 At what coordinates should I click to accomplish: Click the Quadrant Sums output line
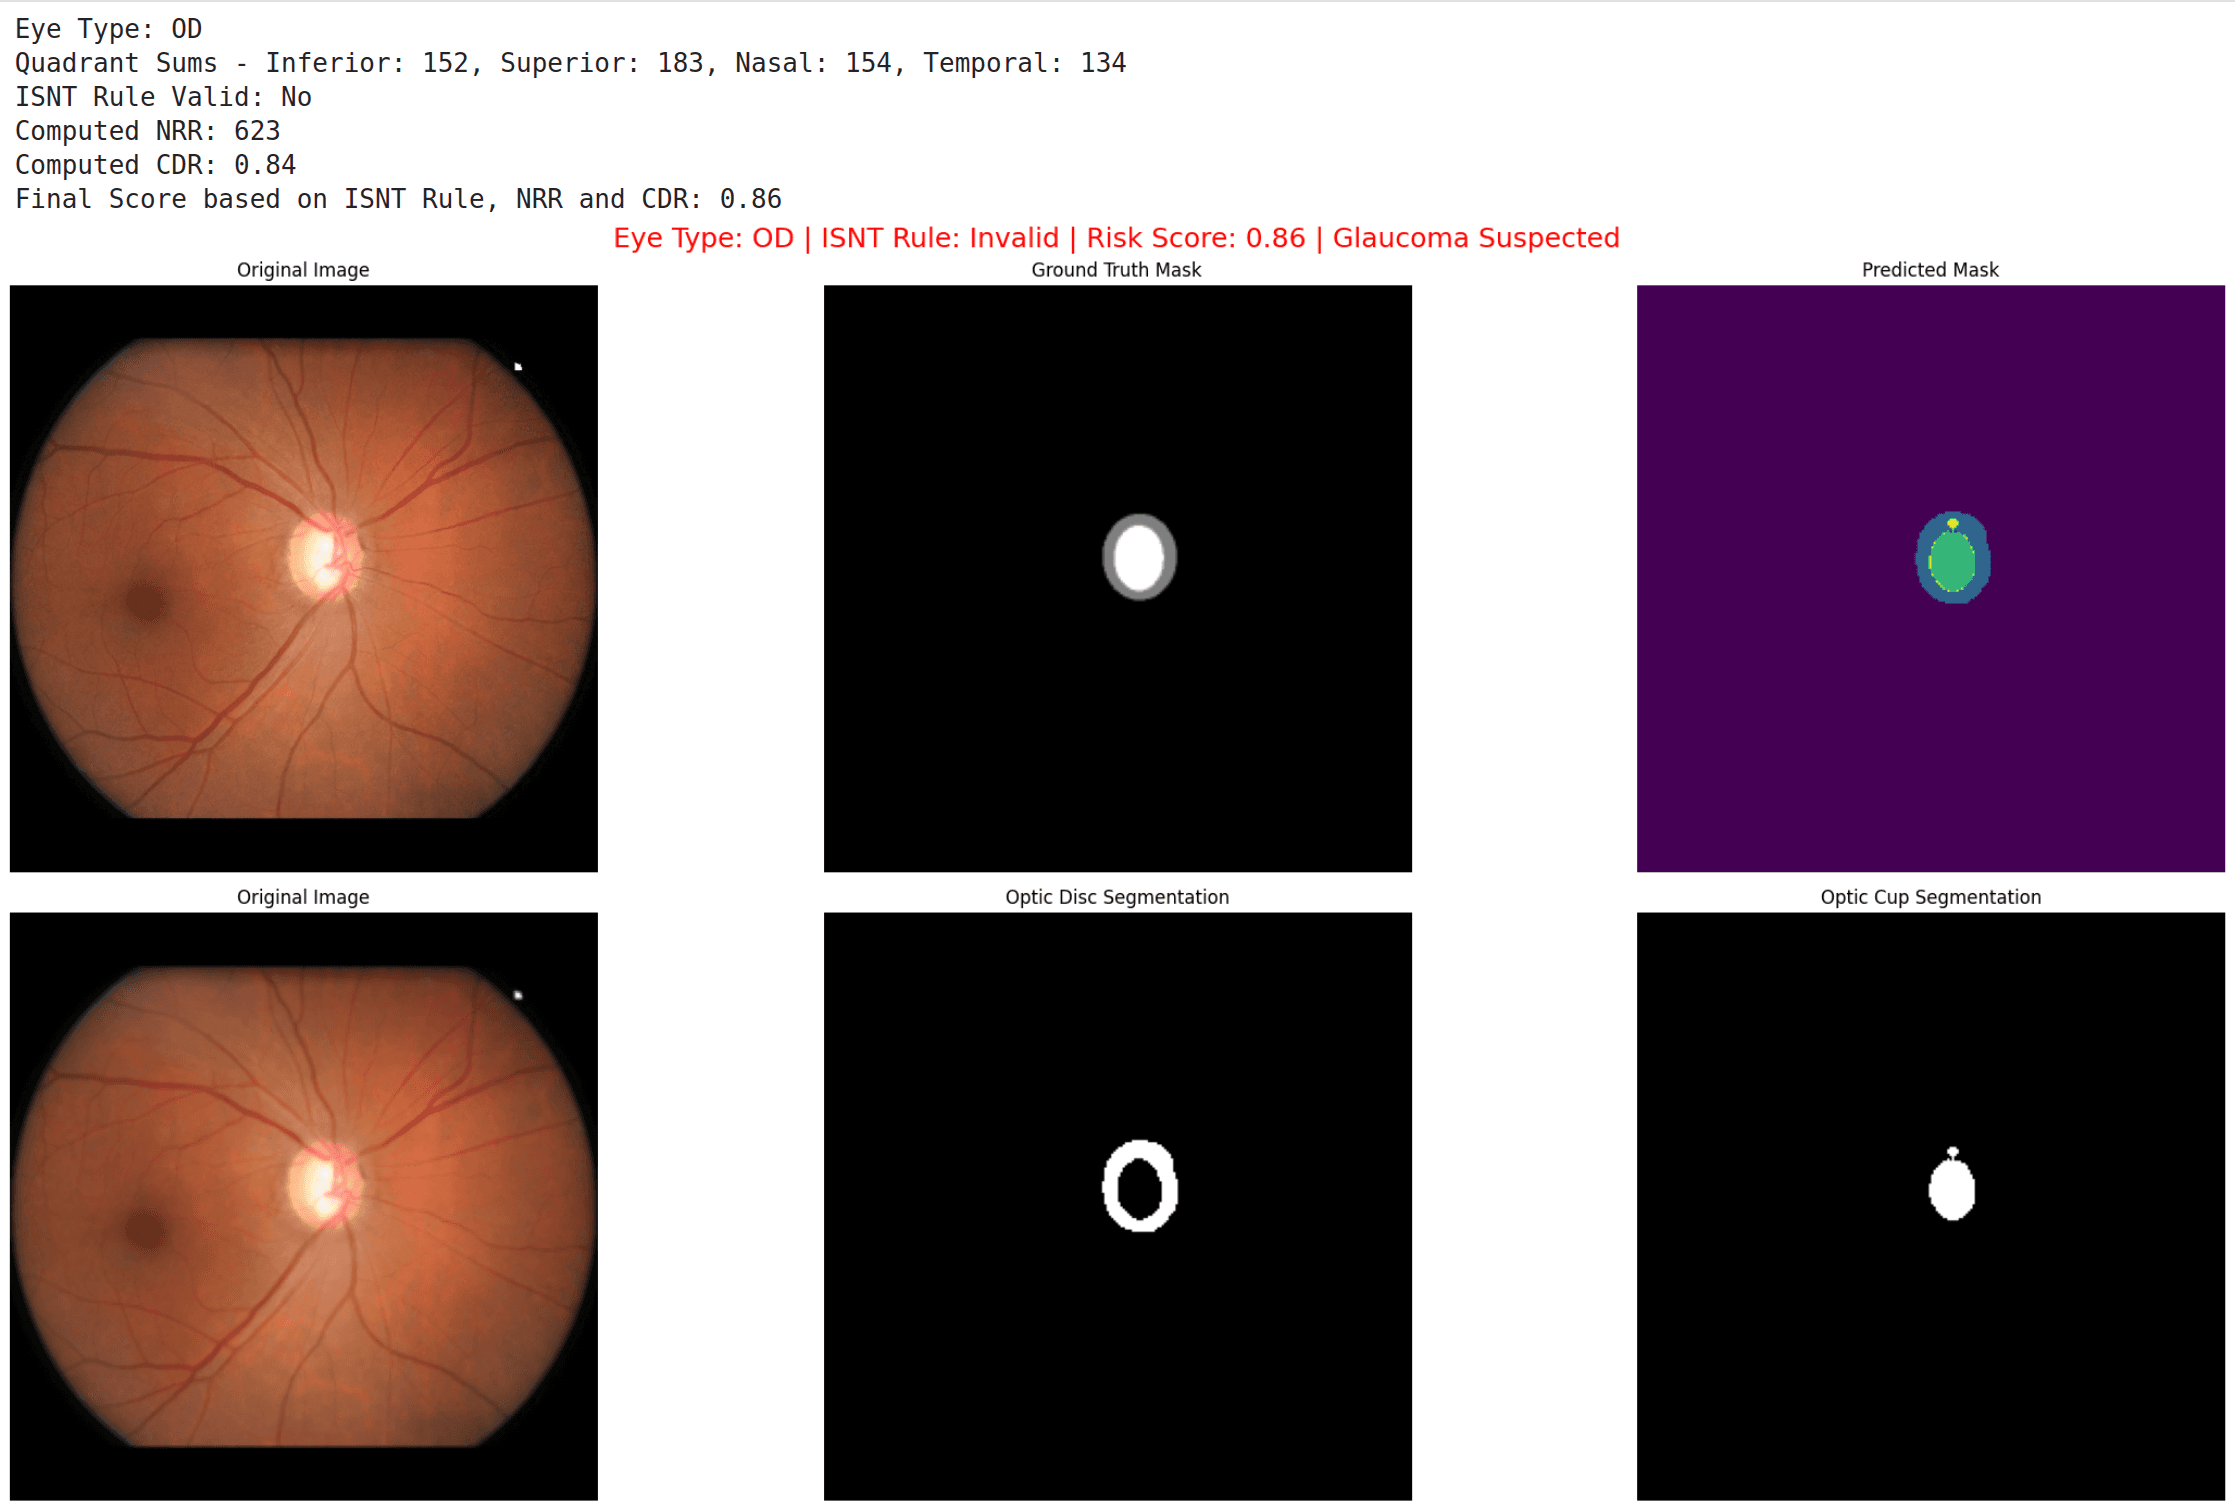570,63
